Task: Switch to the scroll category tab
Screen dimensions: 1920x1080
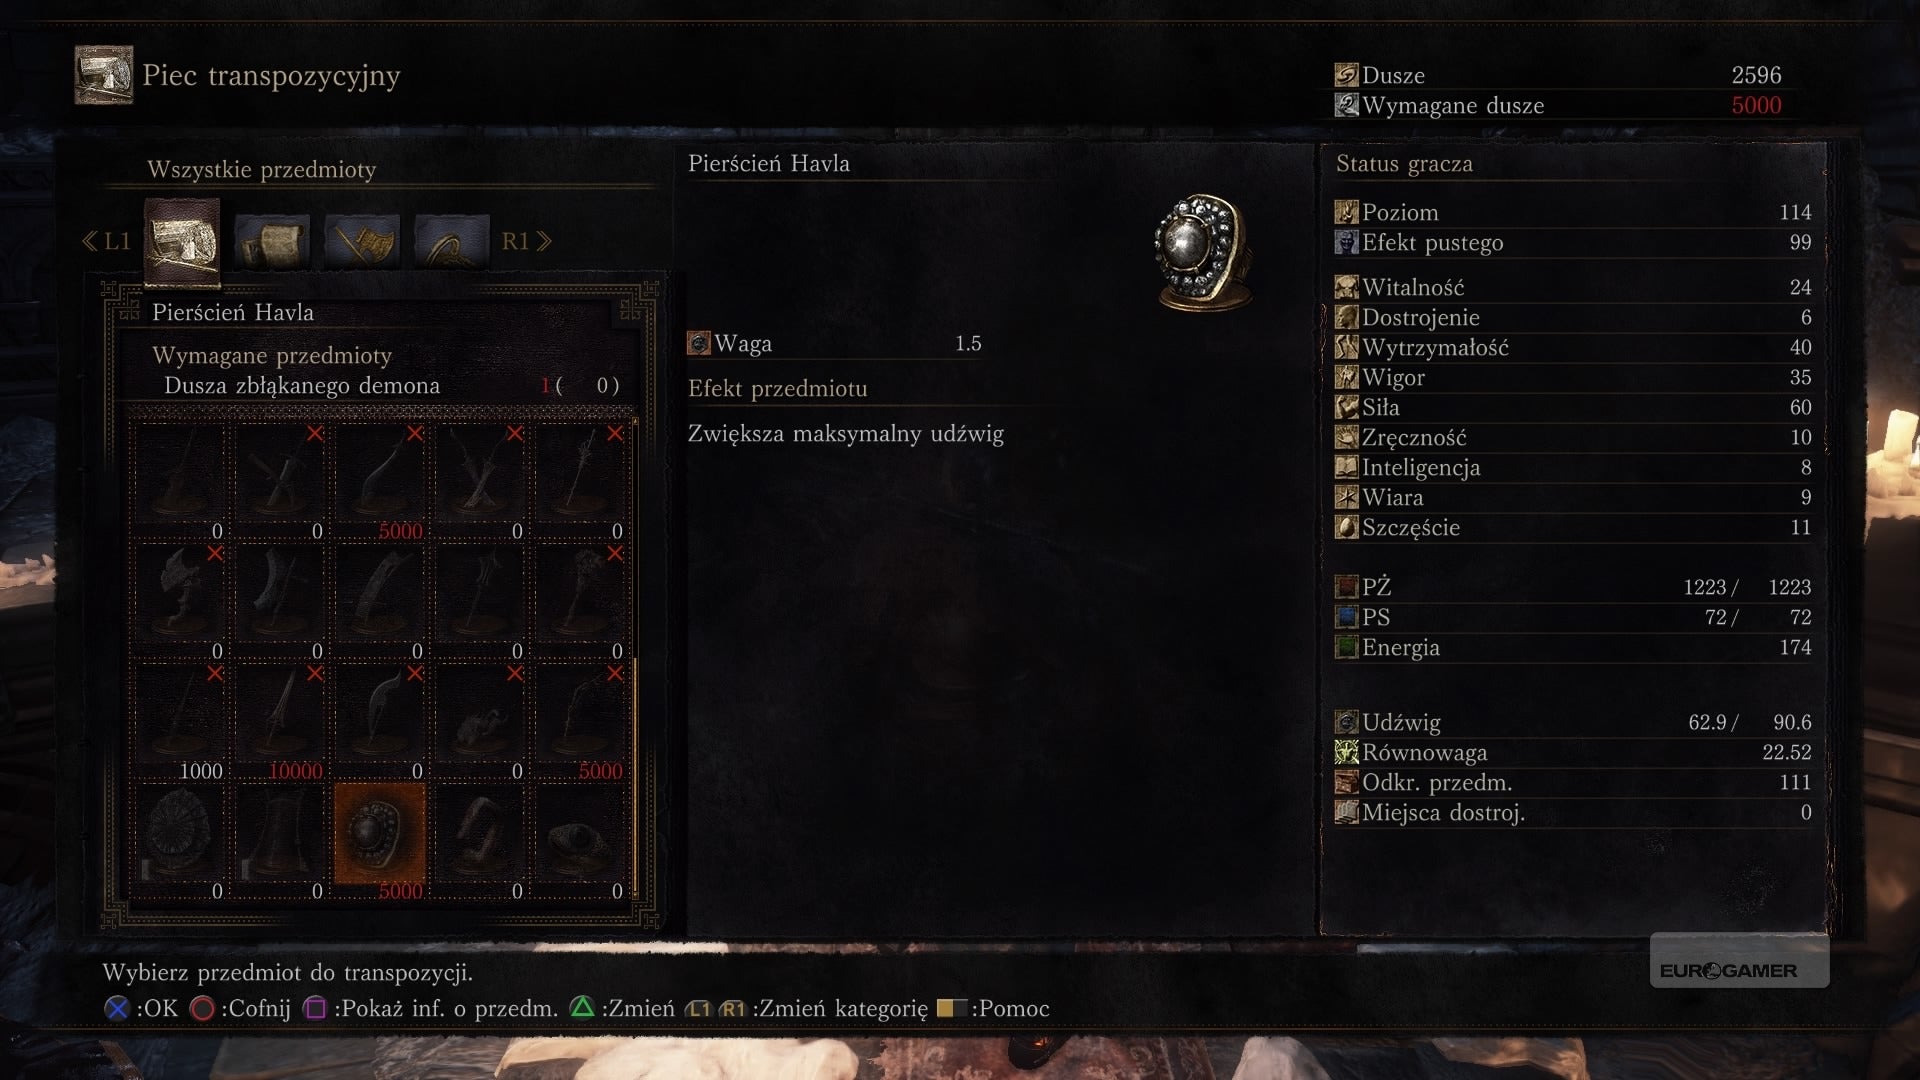Action: (x=272, y=241)
